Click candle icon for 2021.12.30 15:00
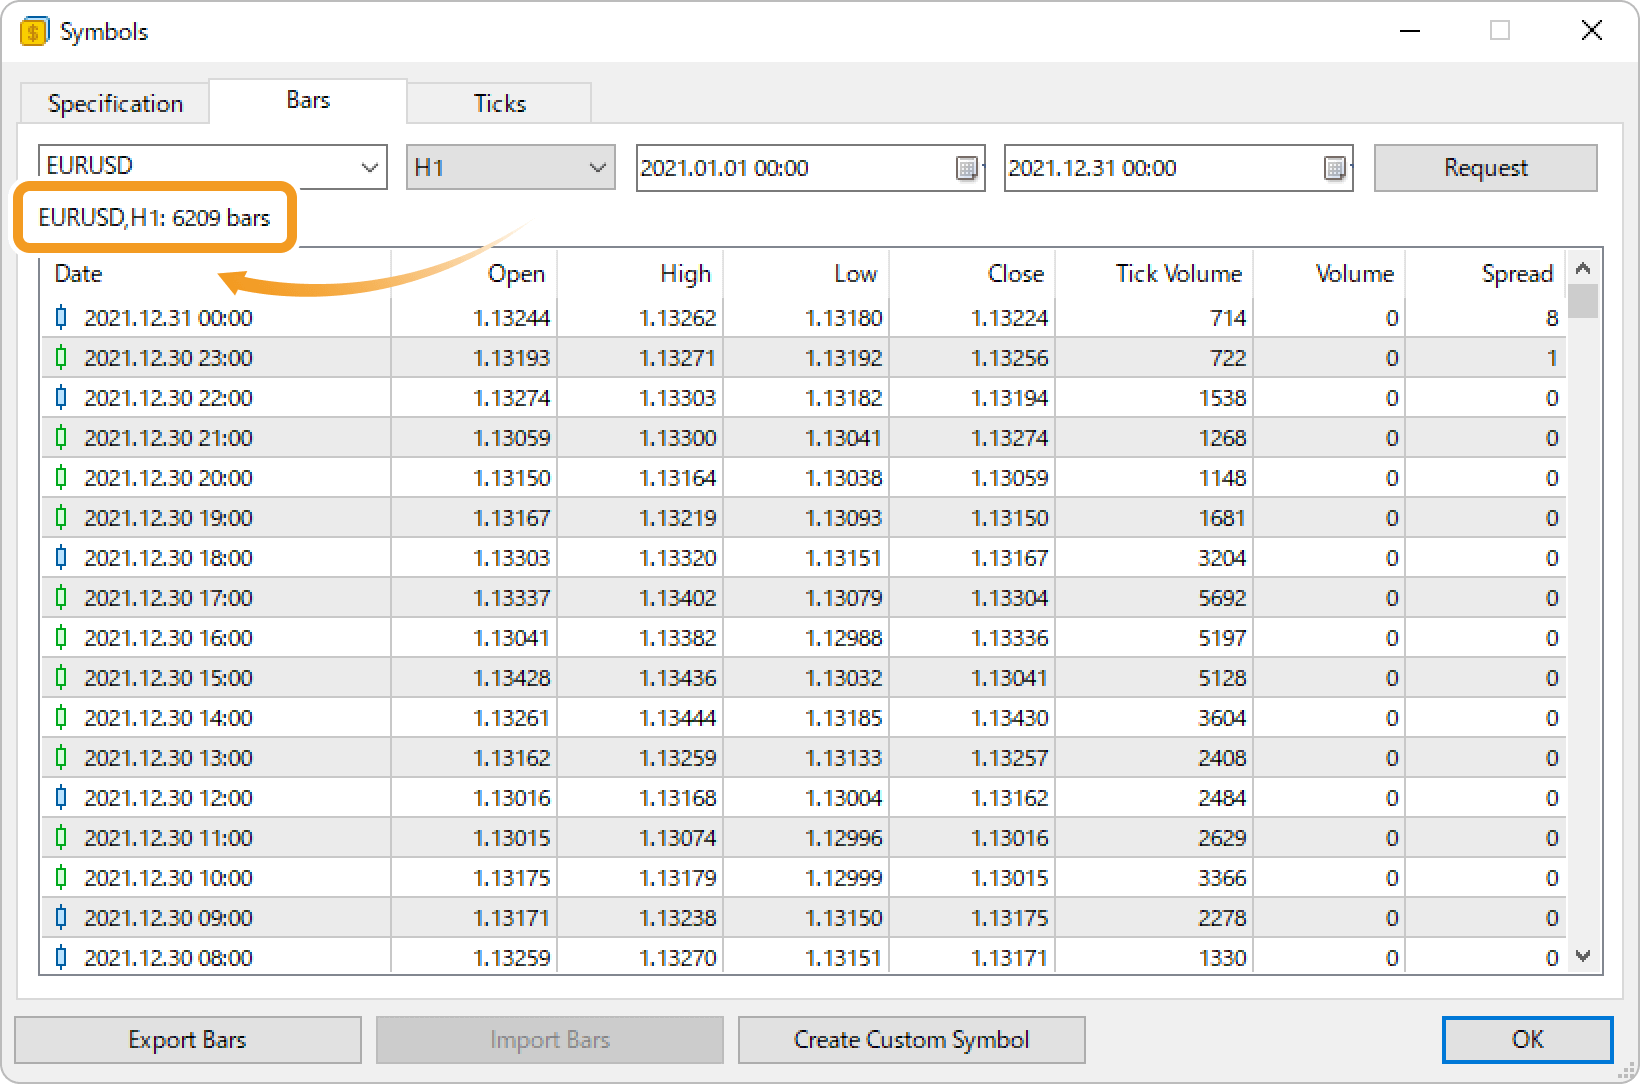1640x1084 pixels. (x=61, y=678)
